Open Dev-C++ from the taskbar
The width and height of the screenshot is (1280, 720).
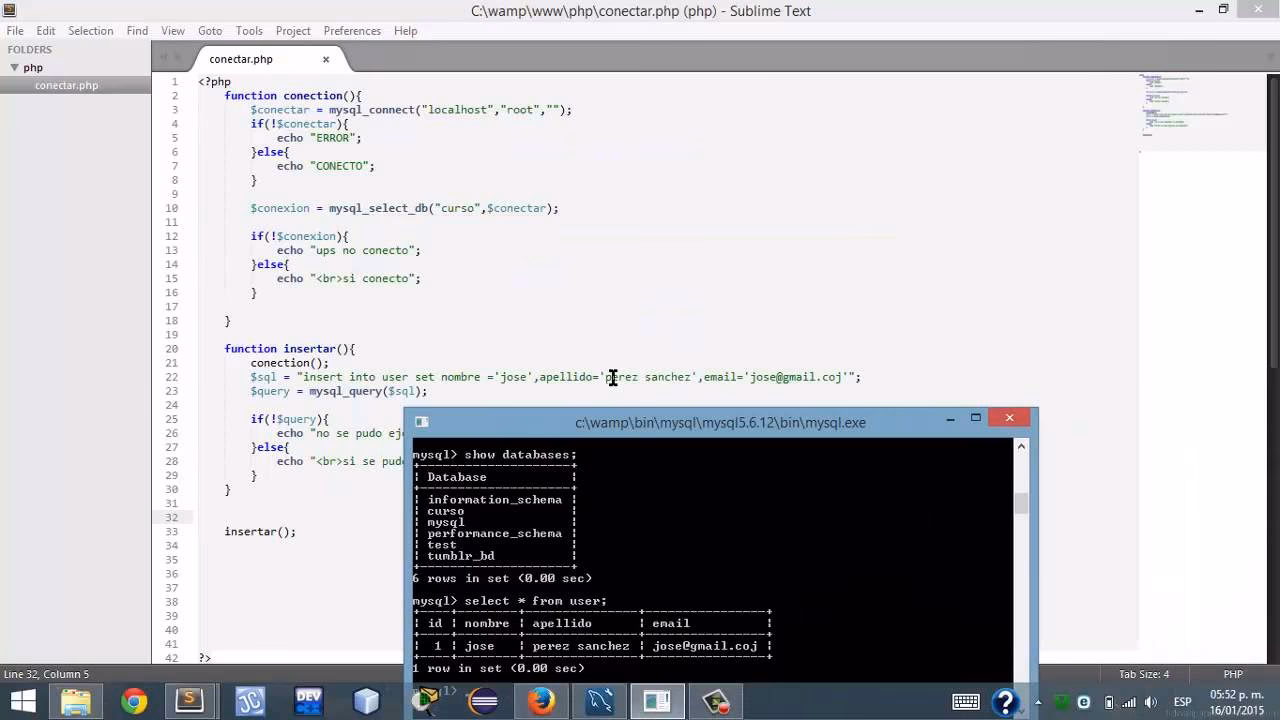[308, 702]
